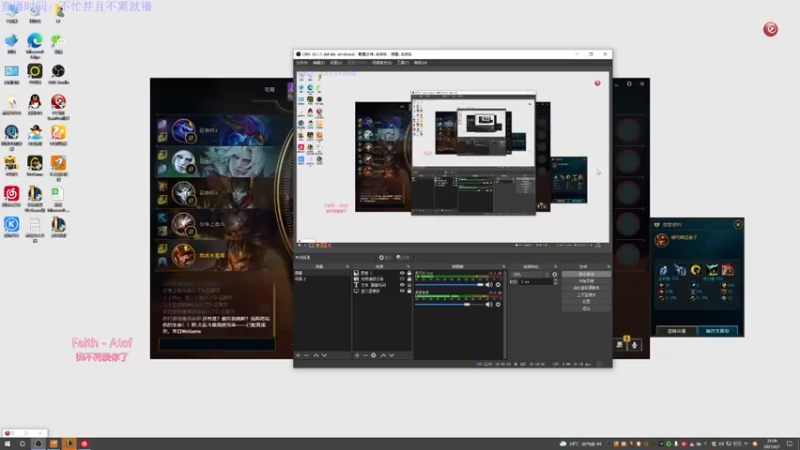Toggle visibility eye of the text source row
Viewport: 800px width, 450px height.
coord(402,285)
